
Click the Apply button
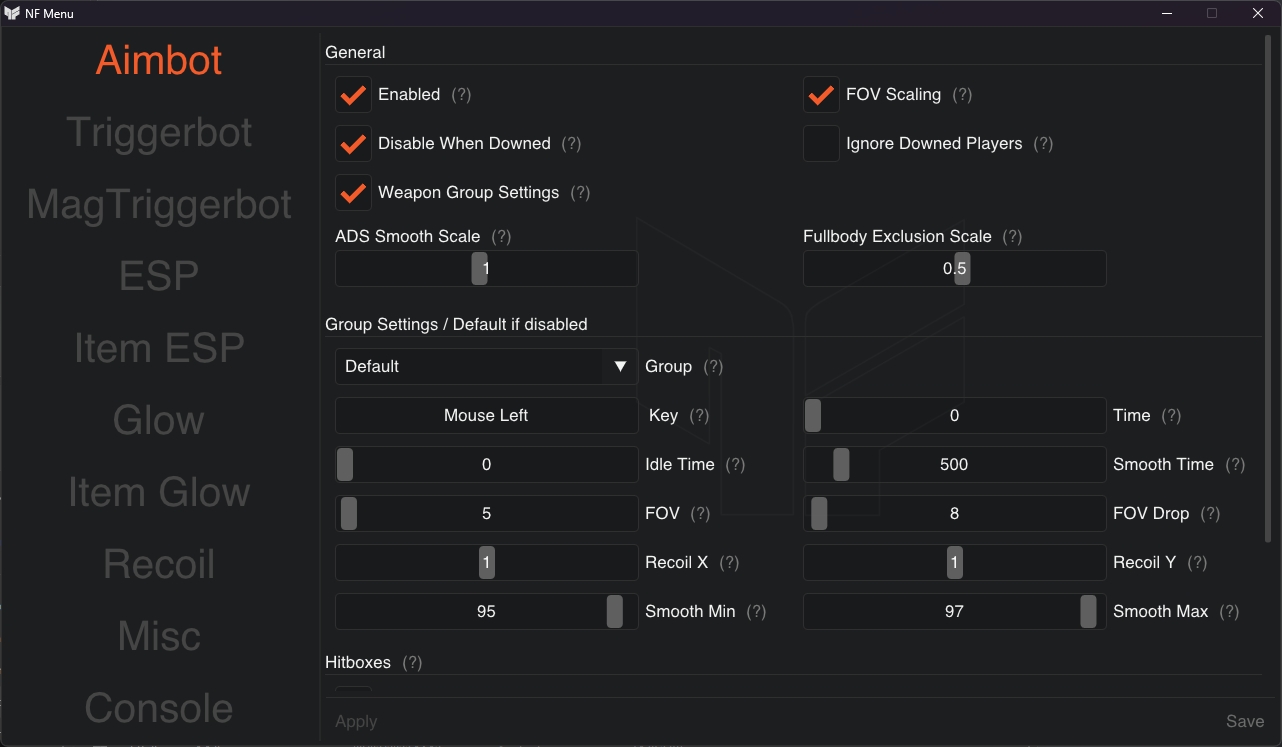(x=355, y=721)
